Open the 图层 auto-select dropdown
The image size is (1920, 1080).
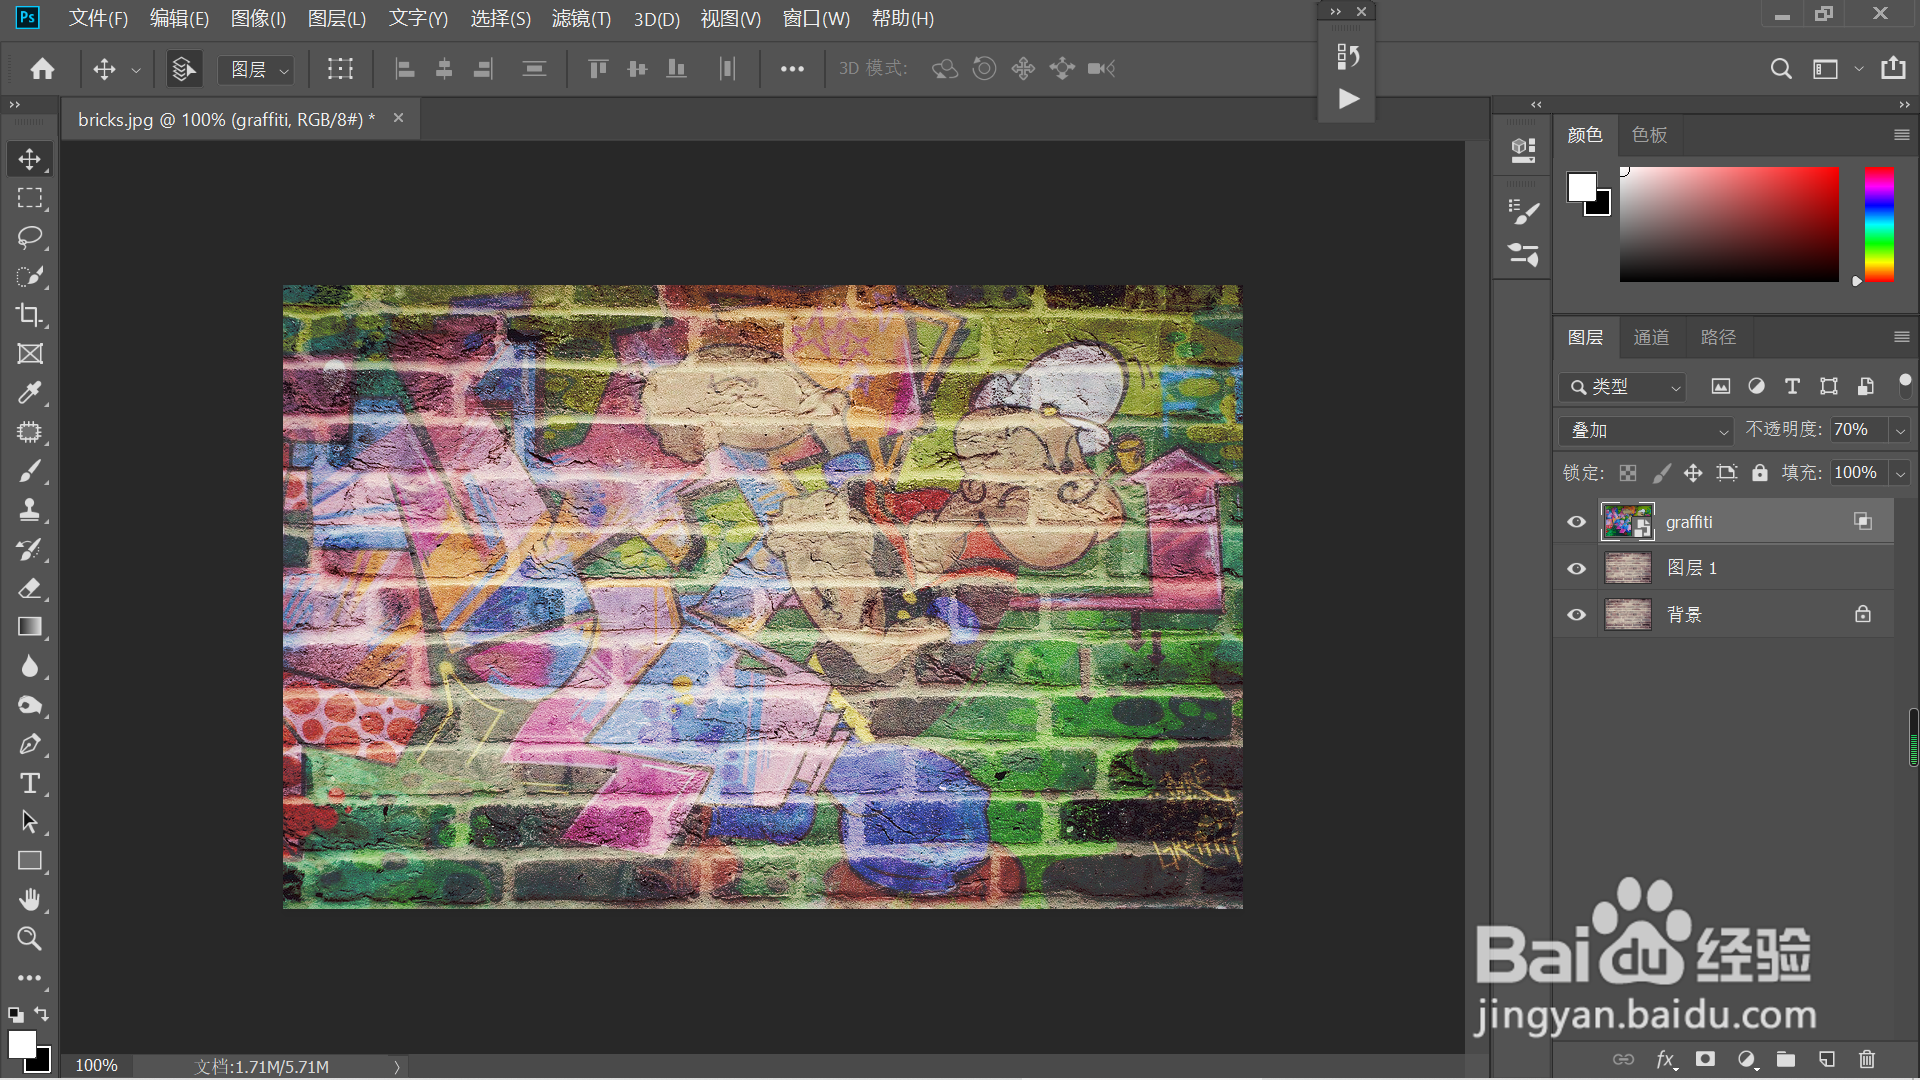click(256, 69)
